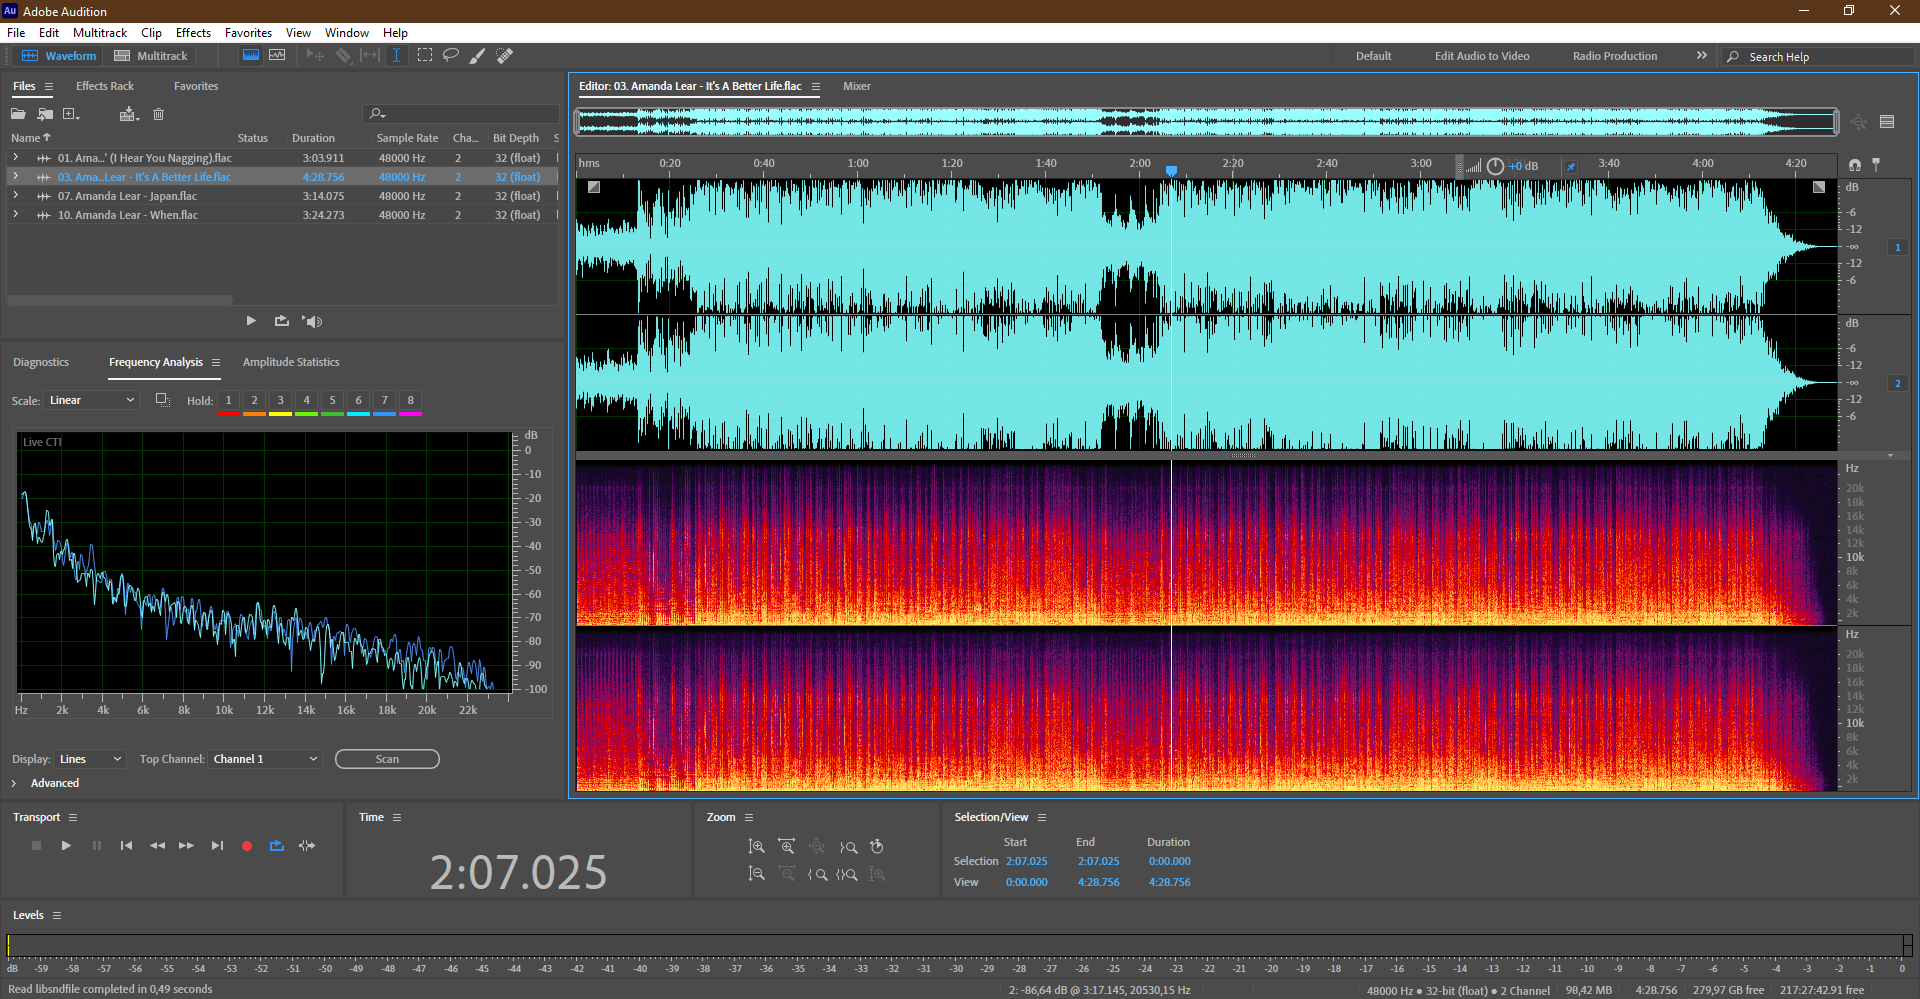Image resolution: width=1920 pixels, height=999 pixels.
Task: Start playback in the Transport panel
Action: tap(66, 846)
